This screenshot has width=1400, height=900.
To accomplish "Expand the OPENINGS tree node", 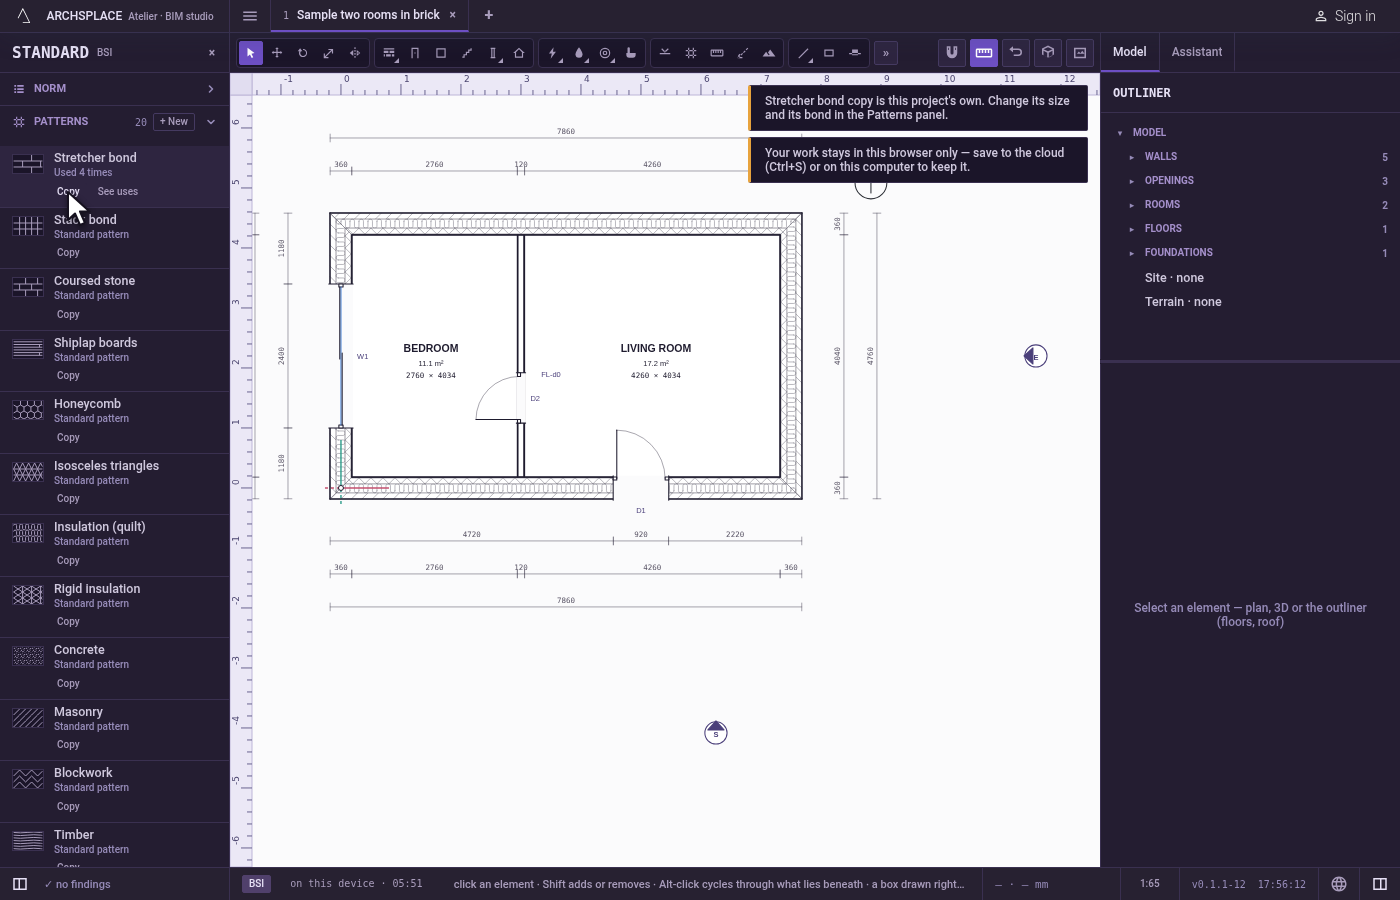I will point(1132,181).
